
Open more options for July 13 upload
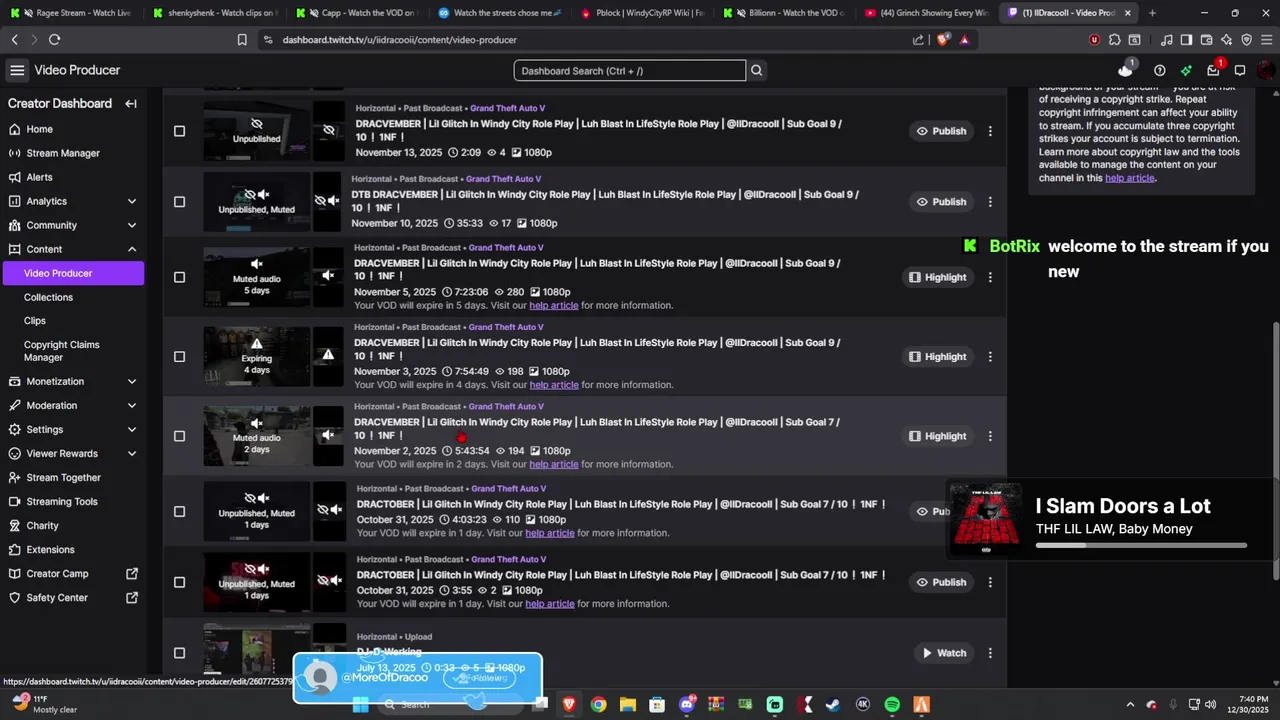coord(990,653)
